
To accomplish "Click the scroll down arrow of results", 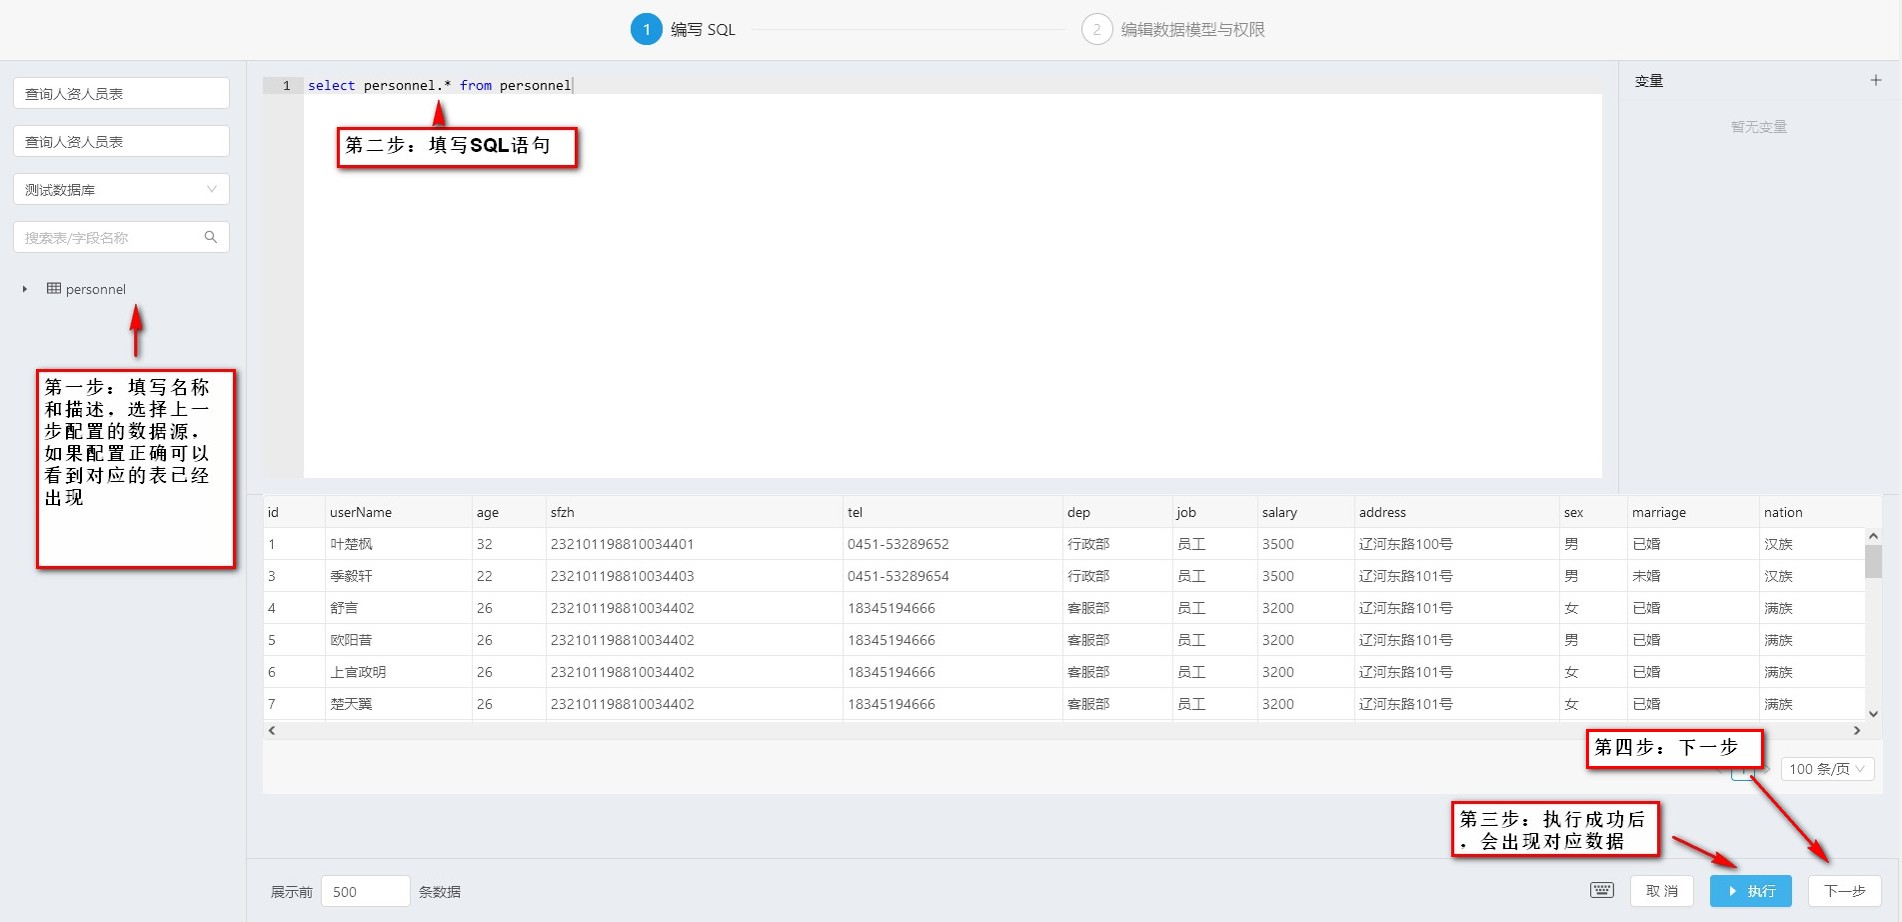I will pos(1873,714).
